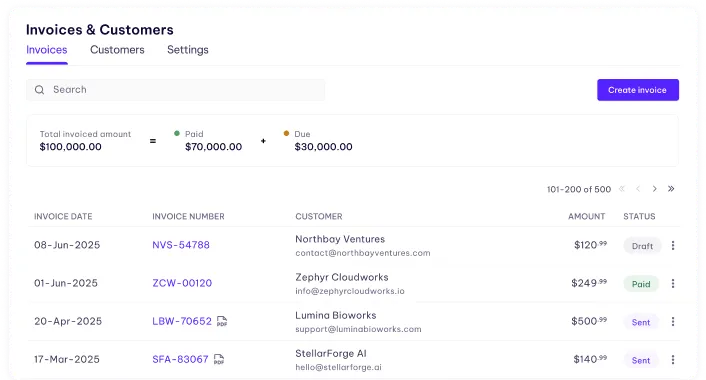Open PDF icon for invoice LBW-70652
The height and width of the screenshot is (380, 706).
(x=222, y=321)
